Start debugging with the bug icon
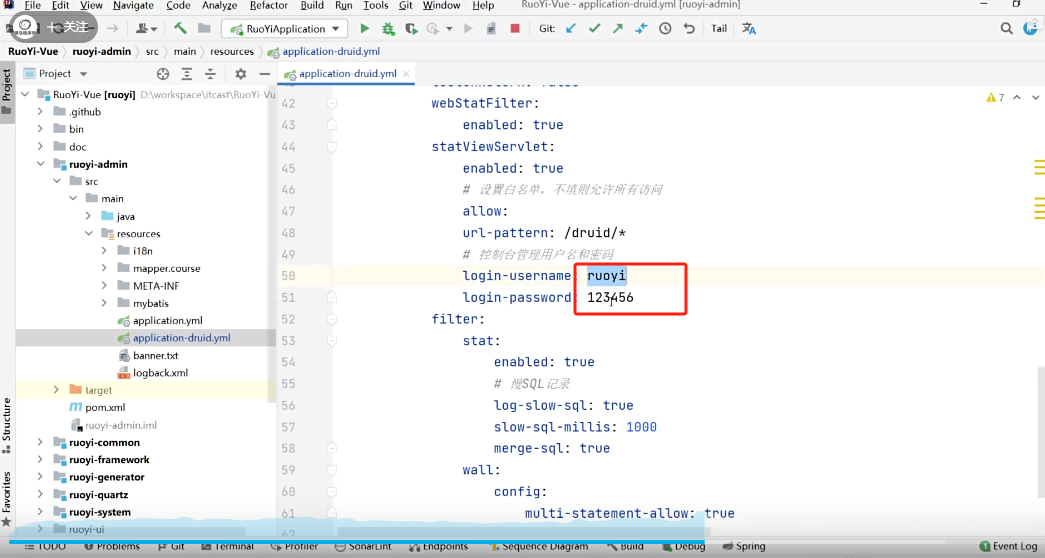This screenshot has width=1045, height=558. click(x=388, y=29)
